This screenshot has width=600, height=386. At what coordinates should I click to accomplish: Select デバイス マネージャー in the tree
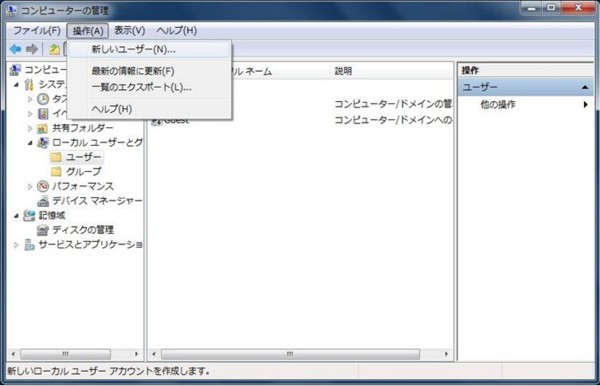(x=97, y=201)
